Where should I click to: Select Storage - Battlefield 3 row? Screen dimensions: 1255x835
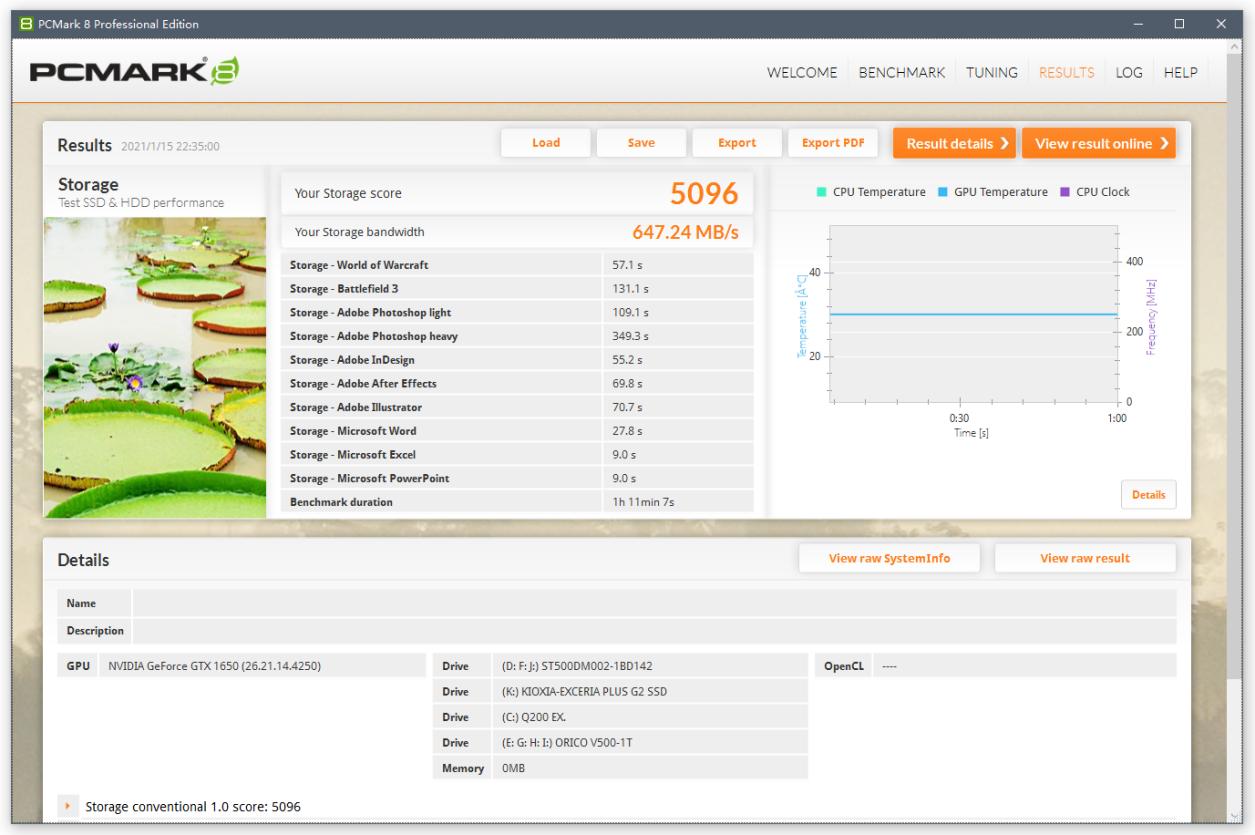(x=518, y=288)
